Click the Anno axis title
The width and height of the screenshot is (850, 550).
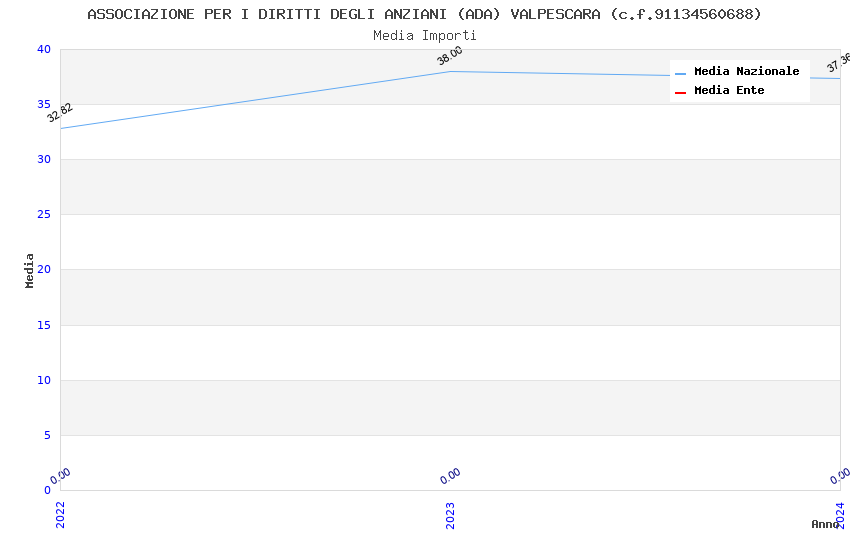825,524
